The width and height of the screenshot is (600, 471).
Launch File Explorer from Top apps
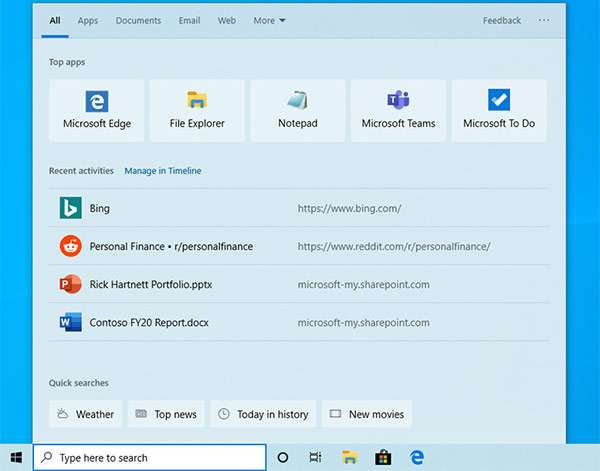197,110
